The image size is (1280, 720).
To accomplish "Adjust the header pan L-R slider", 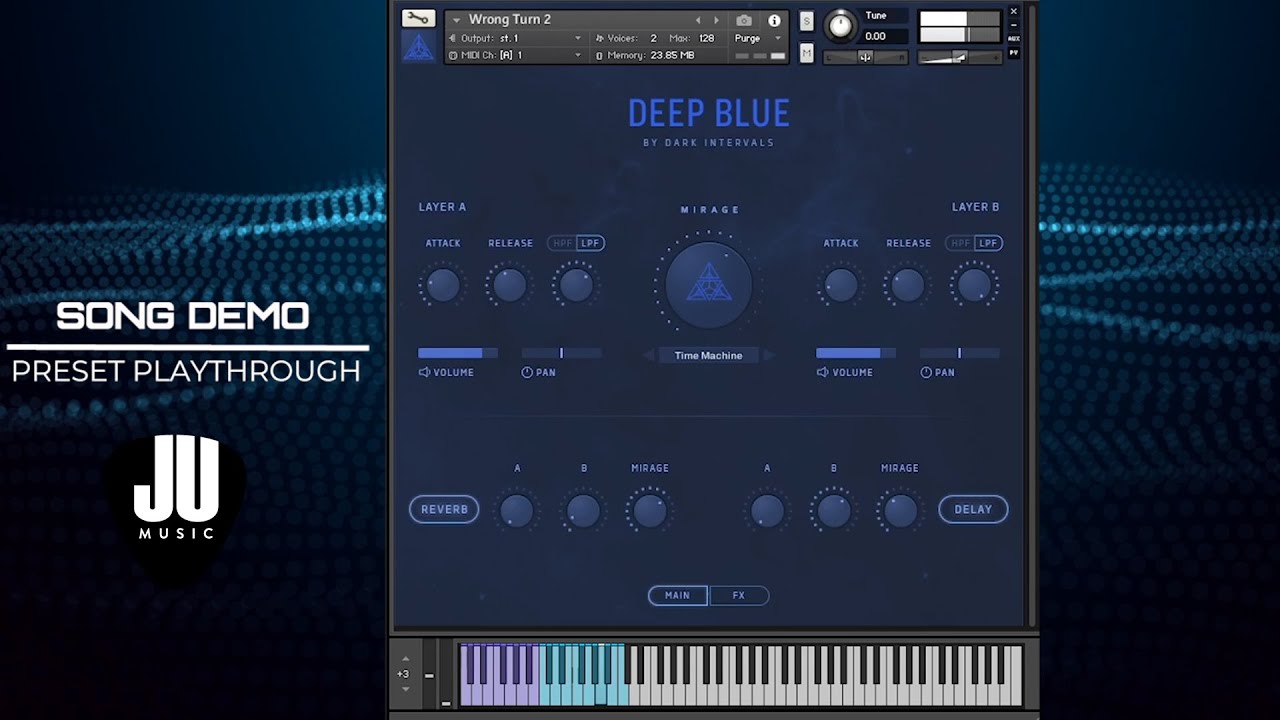I will [866, 57].
